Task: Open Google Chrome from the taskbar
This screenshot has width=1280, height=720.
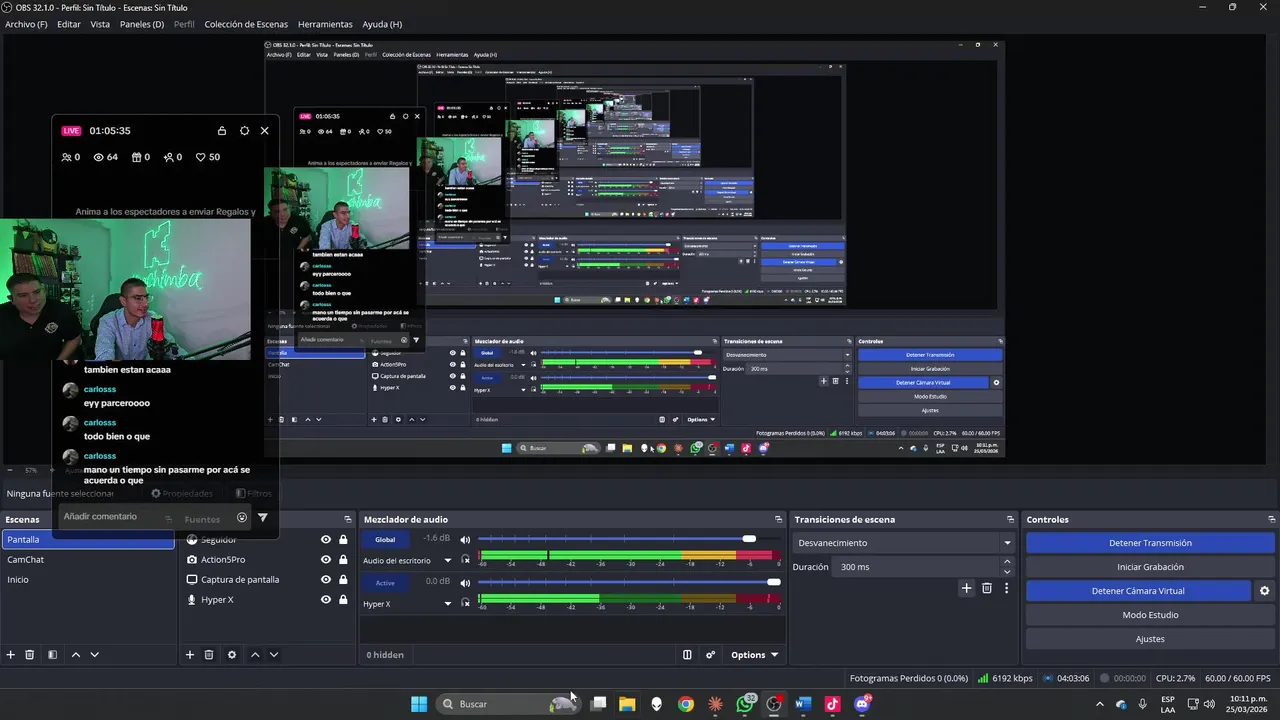Action: coord(685,704)
